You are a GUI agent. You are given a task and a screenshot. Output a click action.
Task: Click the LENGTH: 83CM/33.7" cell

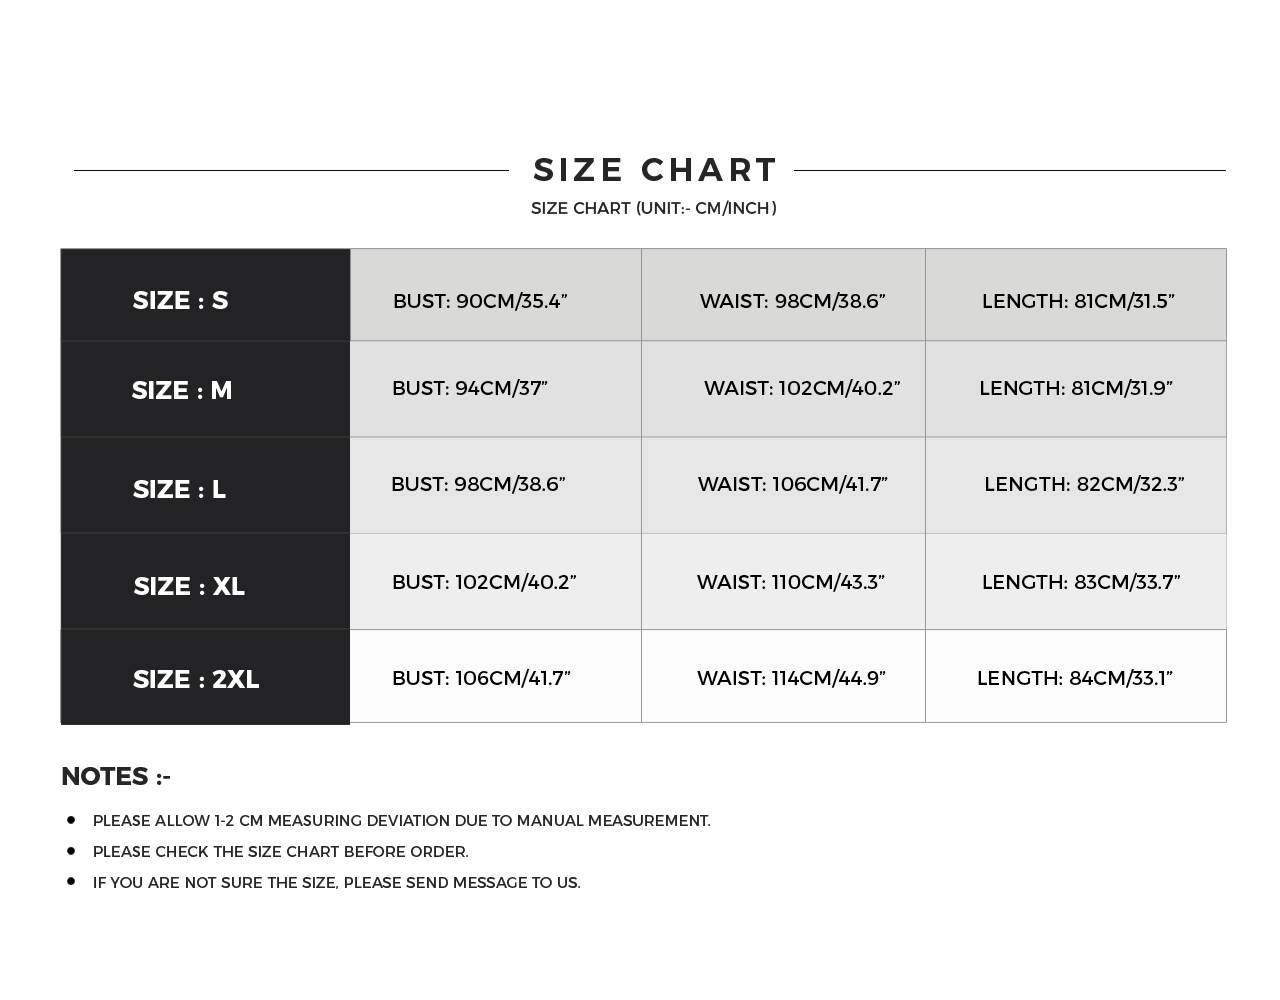click(1081, 582)
